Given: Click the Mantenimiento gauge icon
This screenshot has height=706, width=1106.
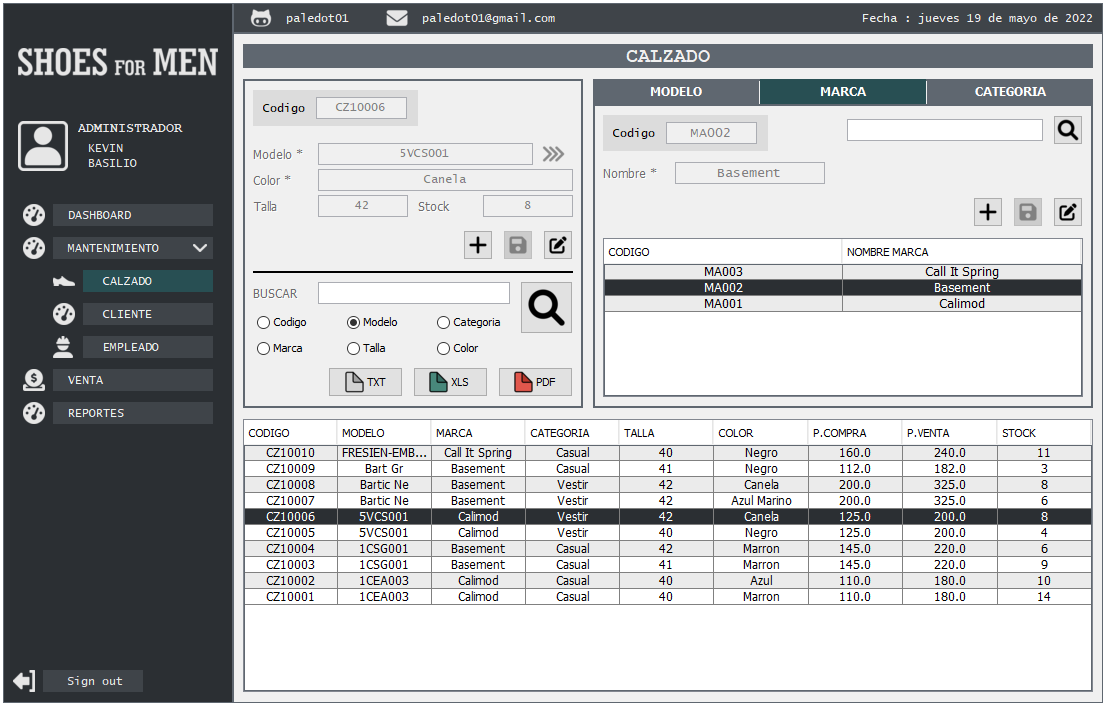Looking at the screenshot, I should pos(34,248).
